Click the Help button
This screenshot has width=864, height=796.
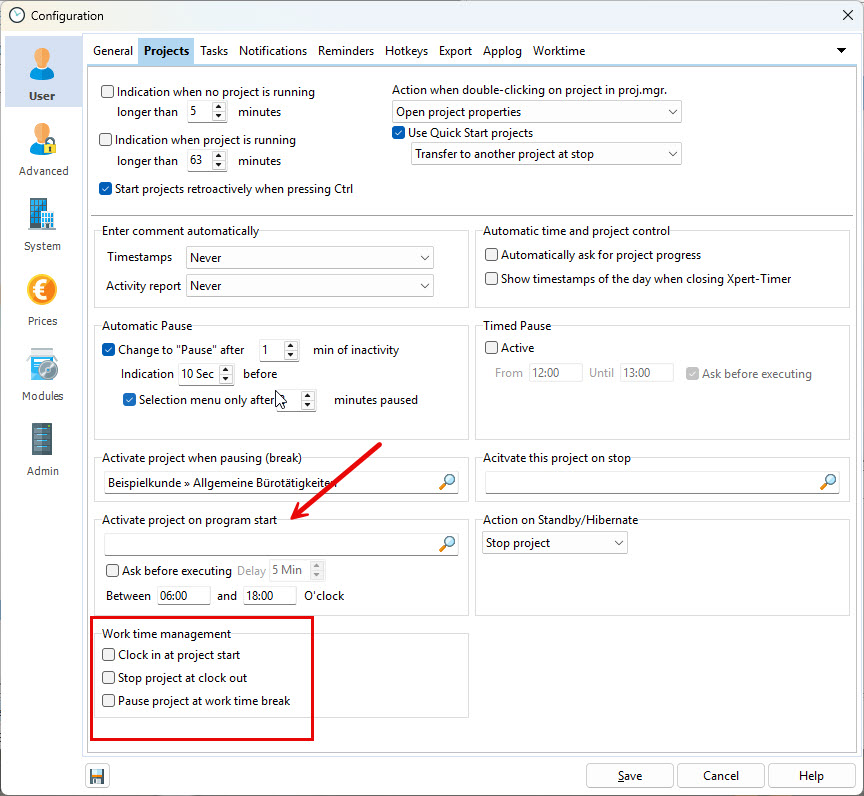(810, 775)
